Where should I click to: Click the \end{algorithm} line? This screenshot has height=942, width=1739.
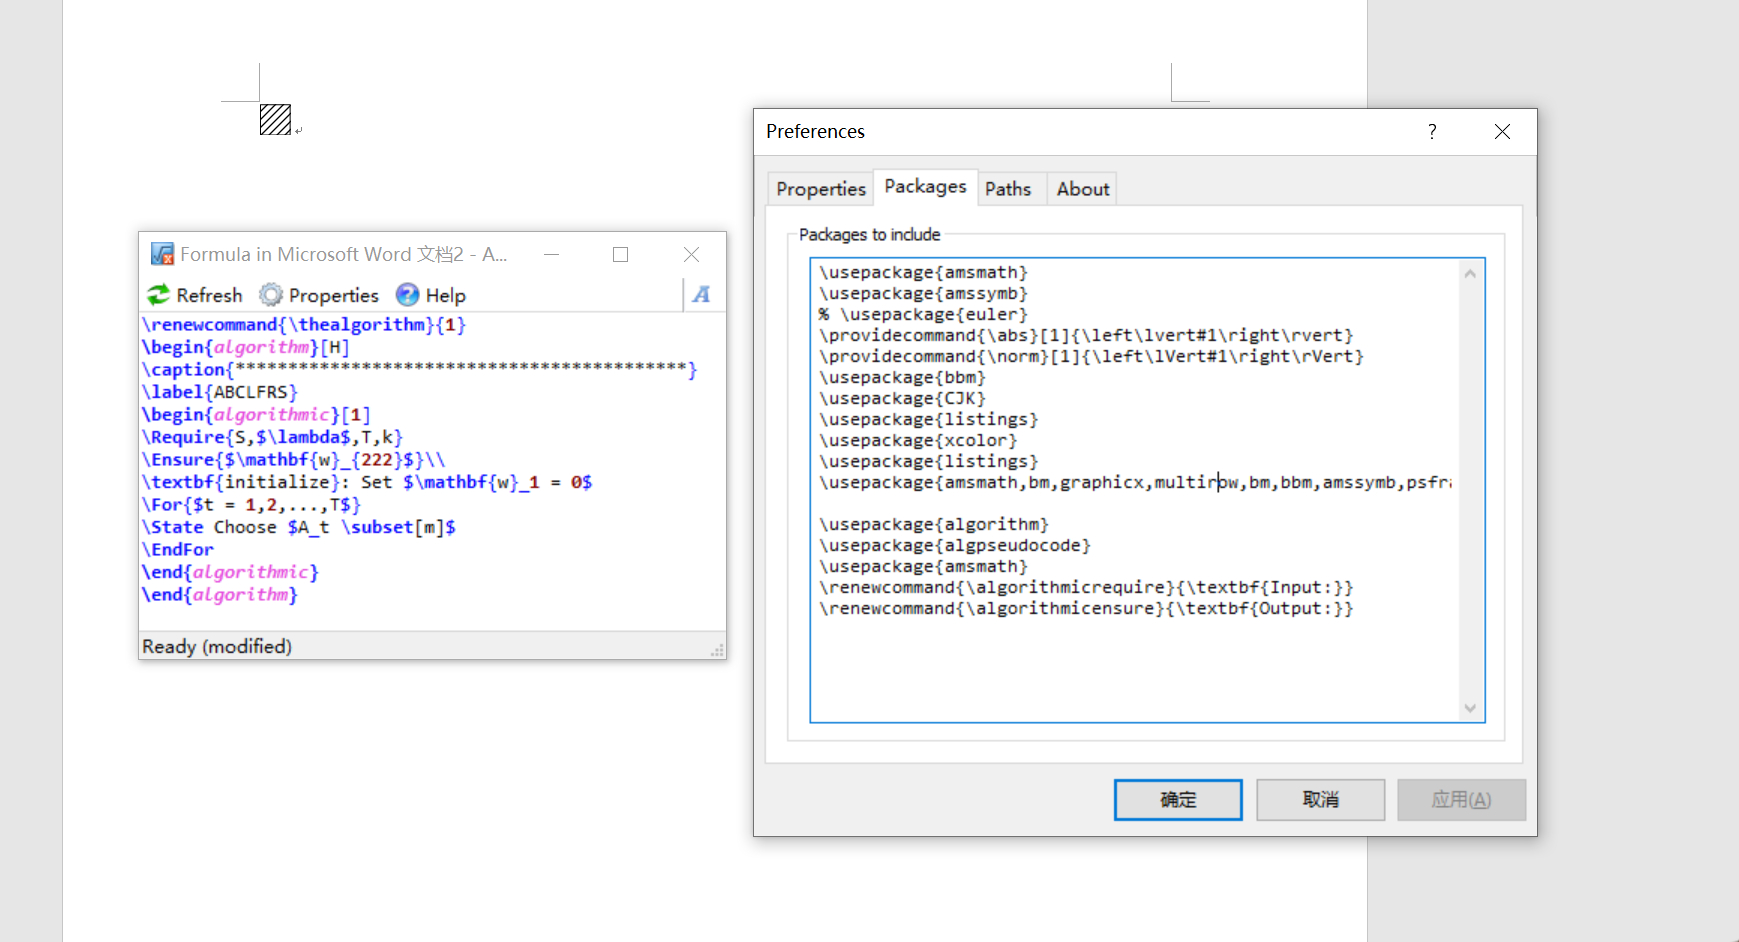click(220, 594)
